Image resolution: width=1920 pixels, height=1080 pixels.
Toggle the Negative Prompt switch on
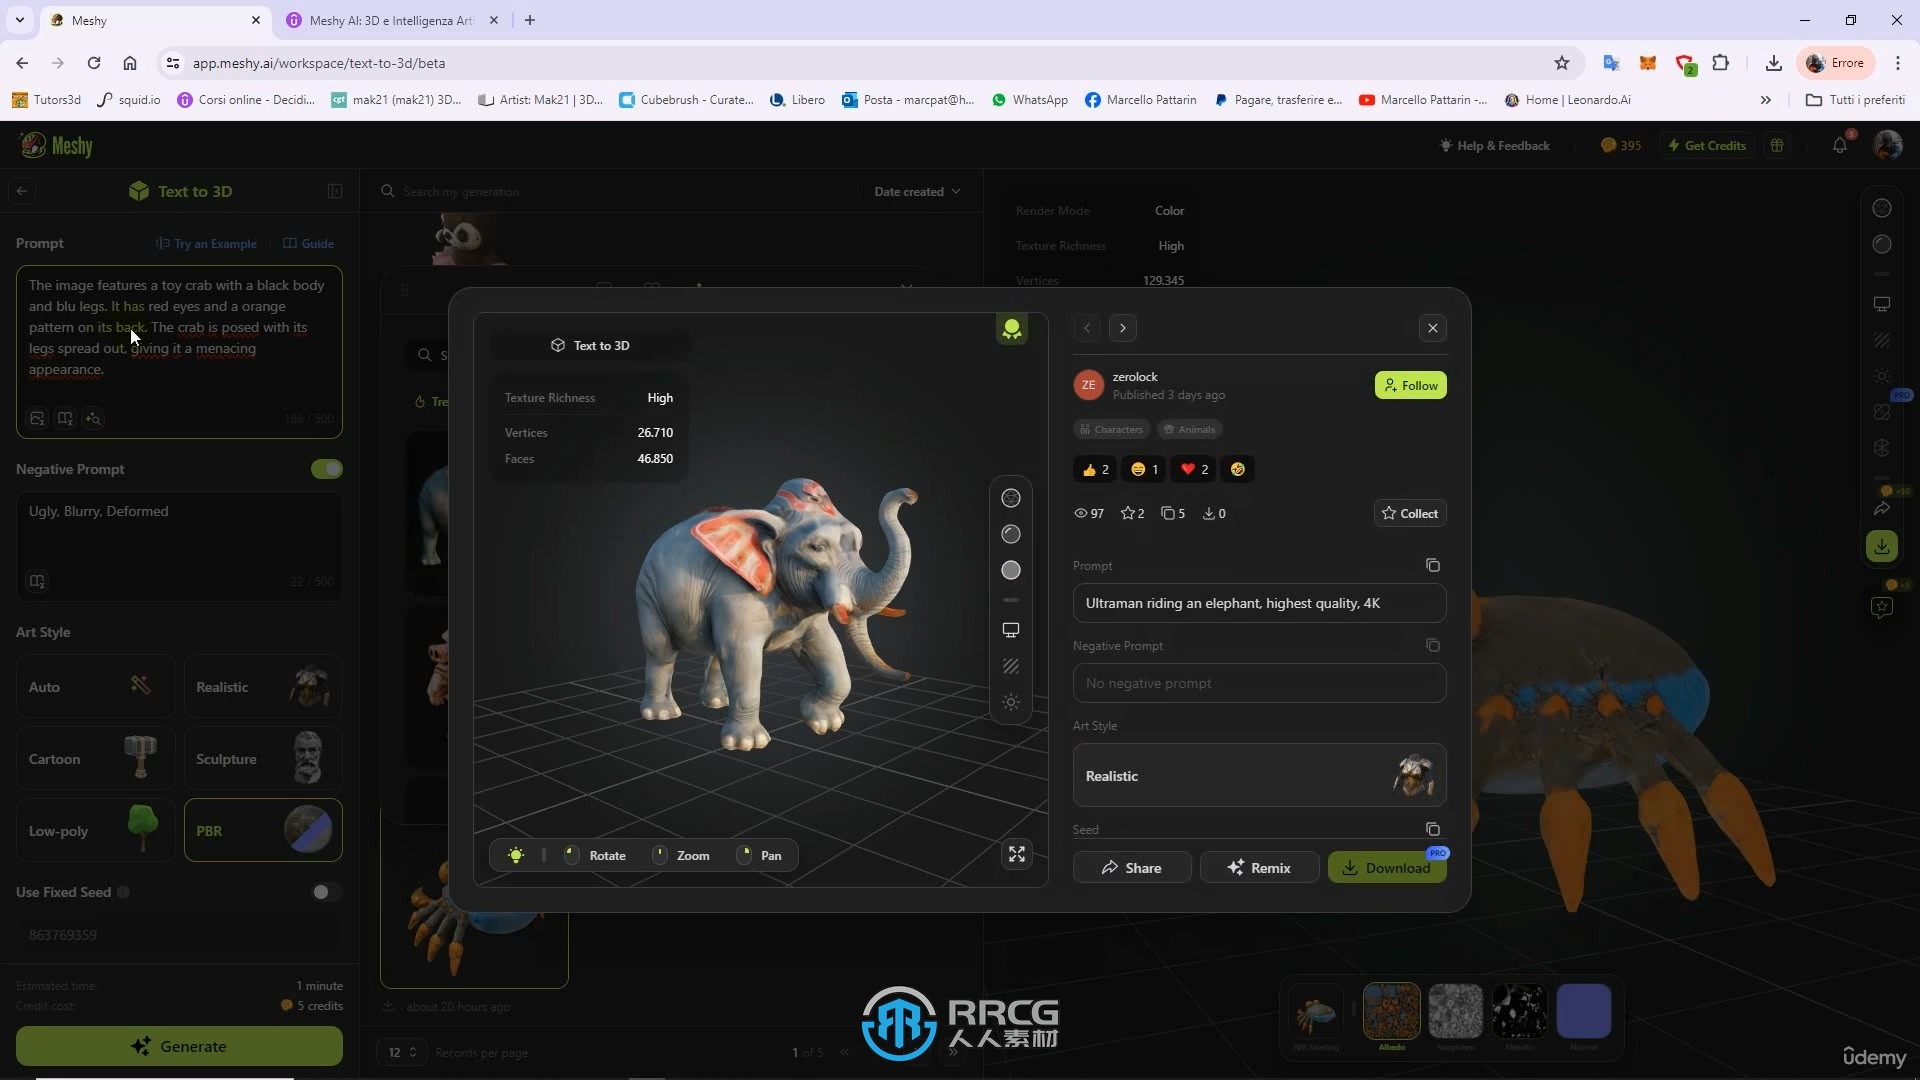tap(327, 469)
